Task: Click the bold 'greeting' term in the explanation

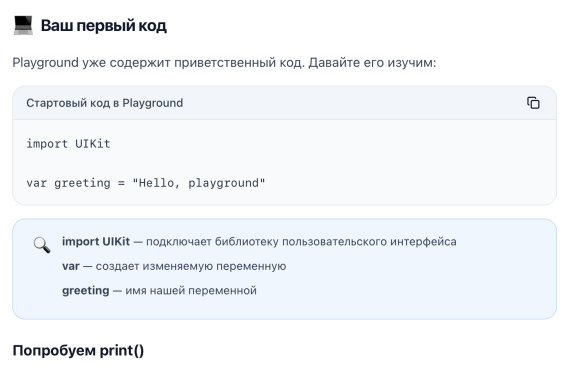Action: click(85, 291)
